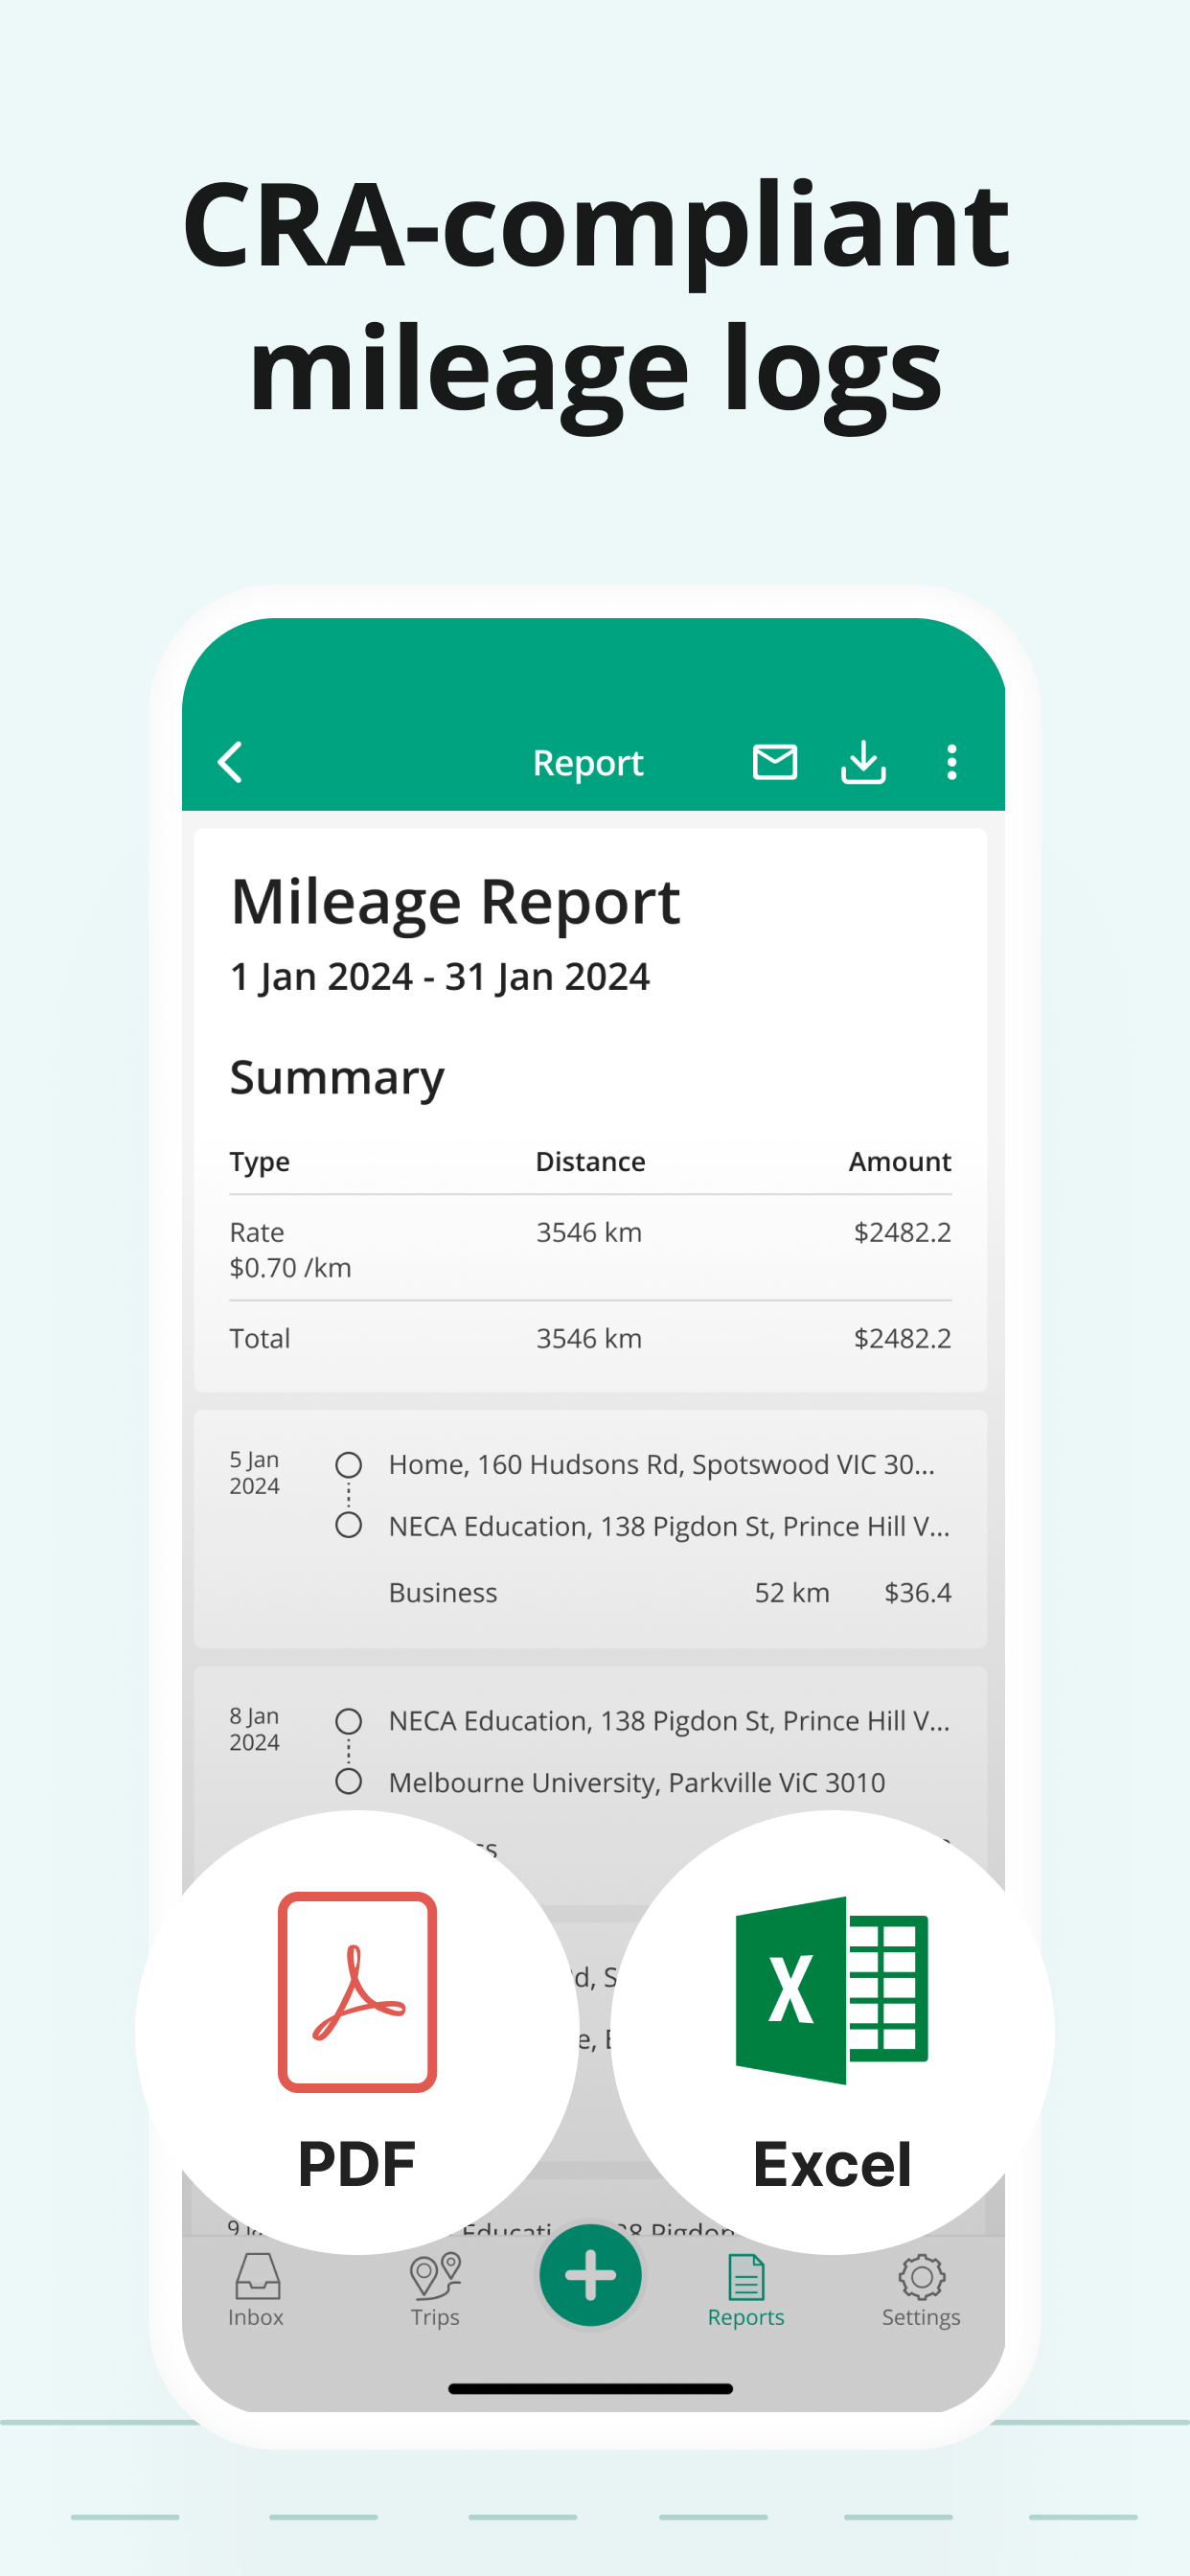Viewport: 1190px width, 2576px height.
Task: Tap the $36.4 trip amount
Action: click(x=917, y=1592)
